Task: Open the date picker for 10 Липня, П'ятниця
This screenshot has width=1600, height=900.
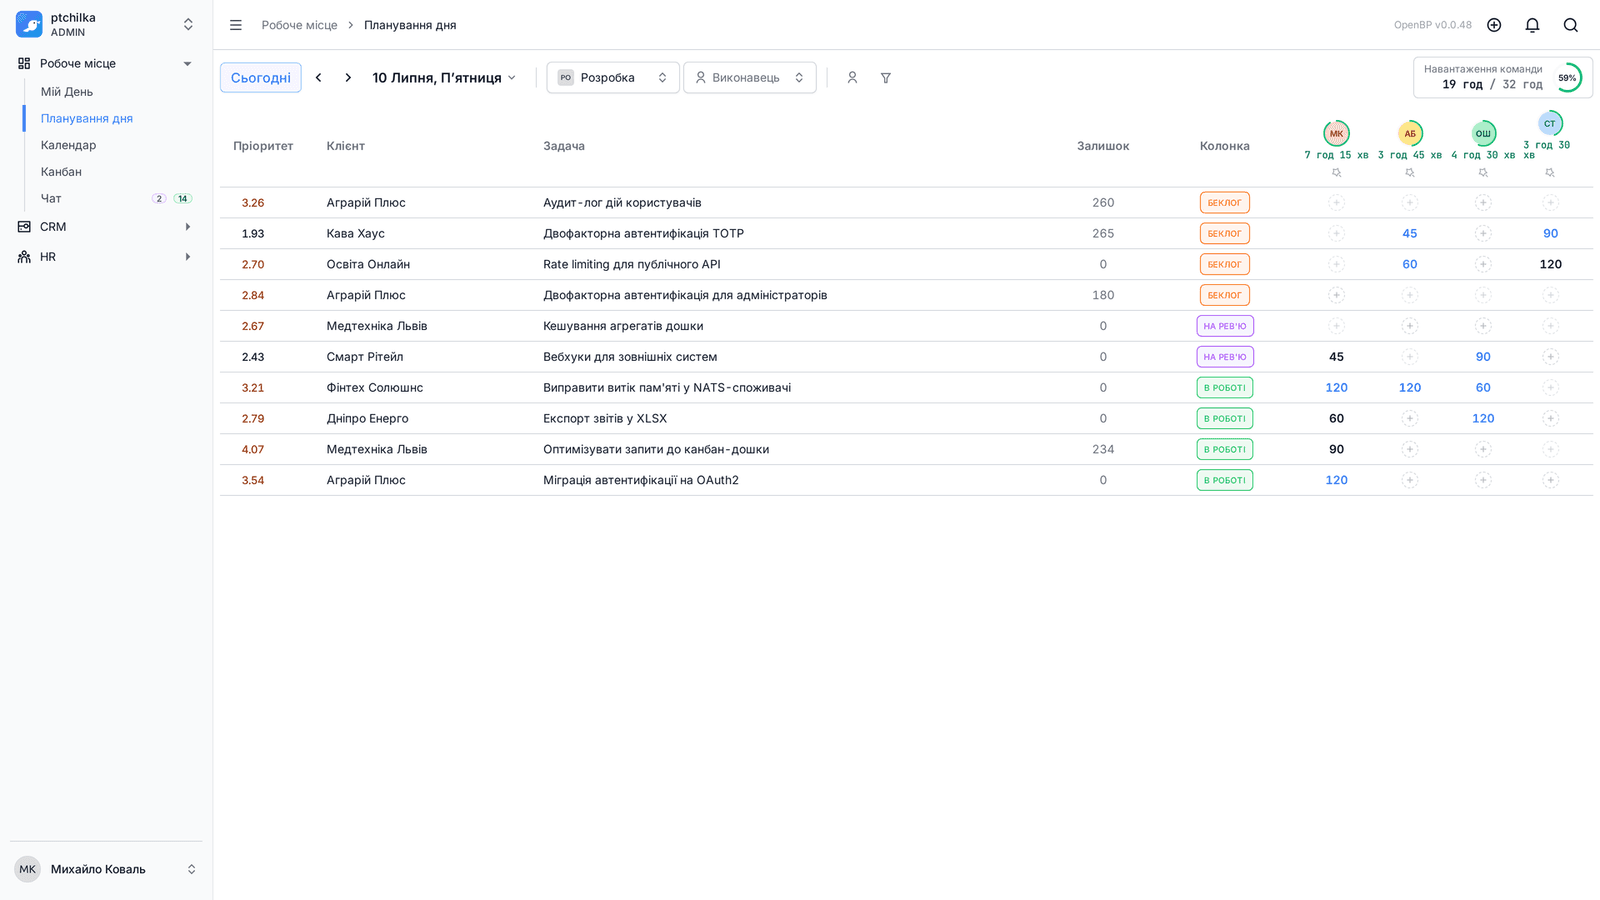Action: [444, 78]
